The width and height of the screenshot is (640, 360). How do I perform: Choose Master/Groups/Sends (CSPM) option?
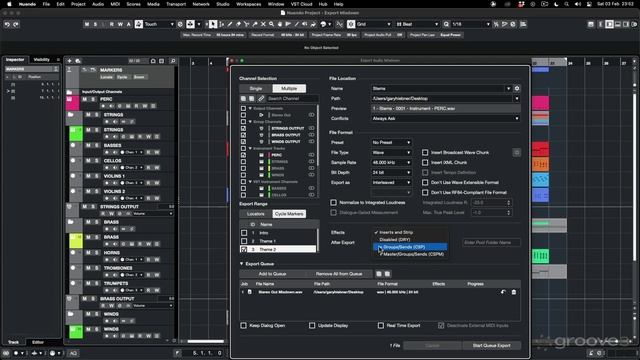coord(410,254)
